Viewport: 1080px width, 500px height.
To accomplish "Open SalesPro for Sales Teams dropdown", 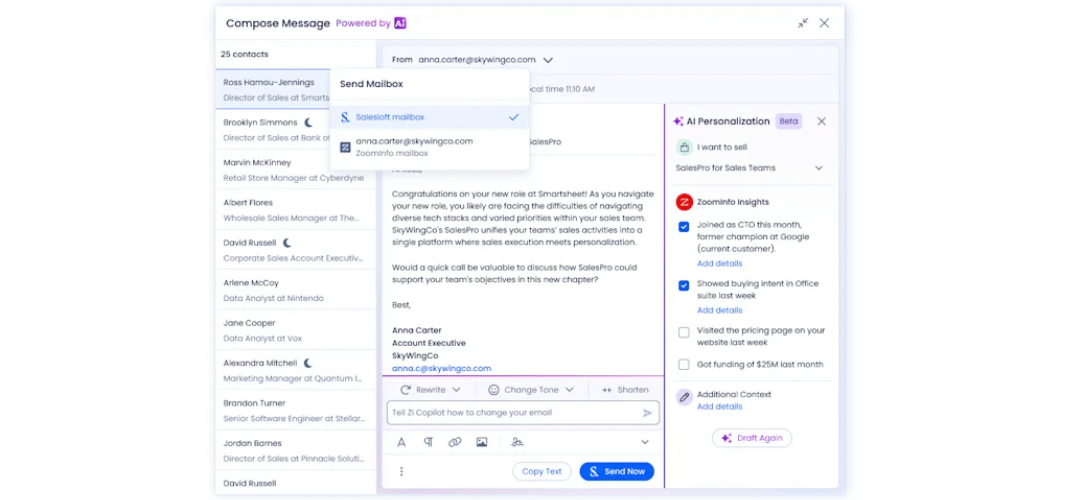I will 749,168.
